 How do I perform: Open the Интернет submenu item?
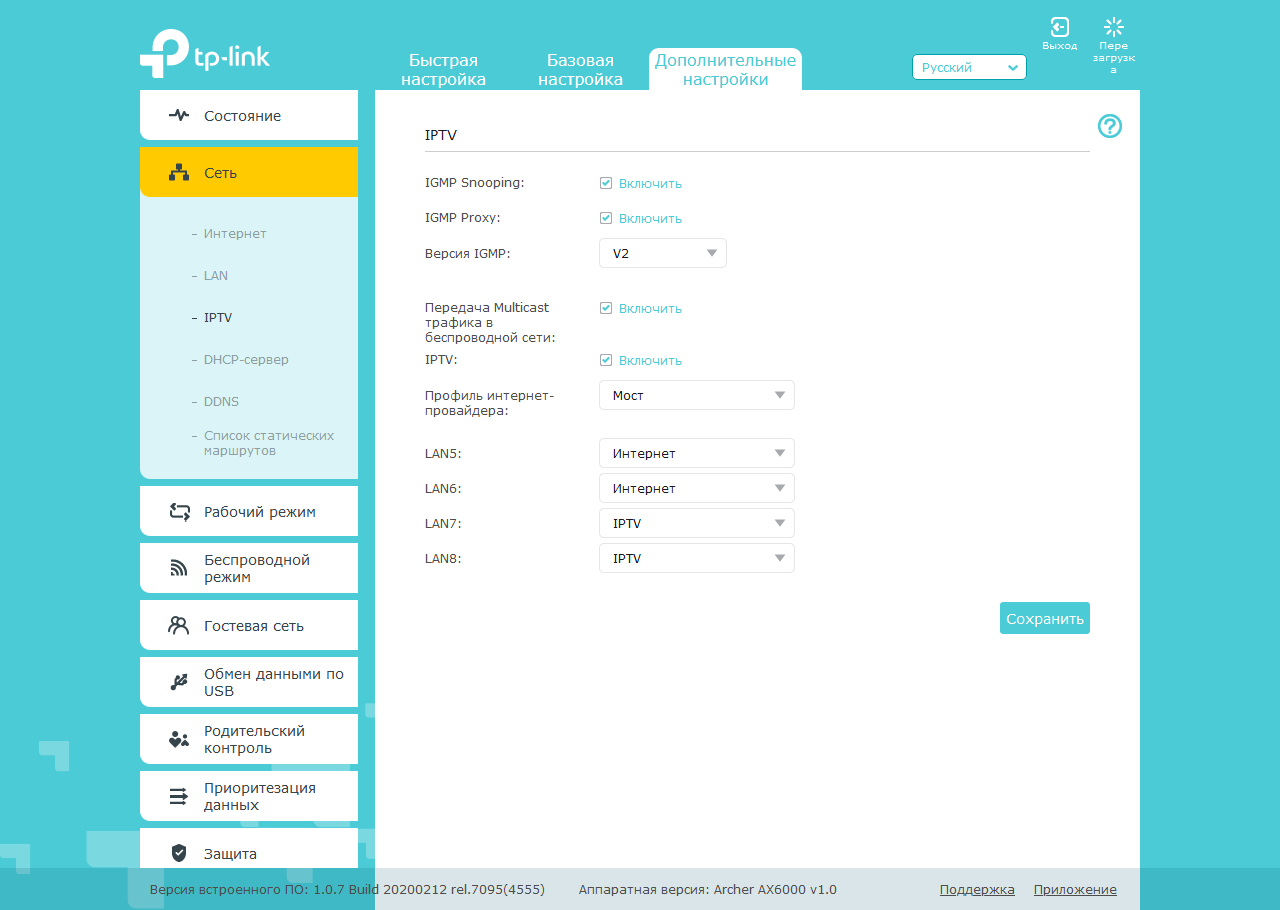[x=235, y=233]
